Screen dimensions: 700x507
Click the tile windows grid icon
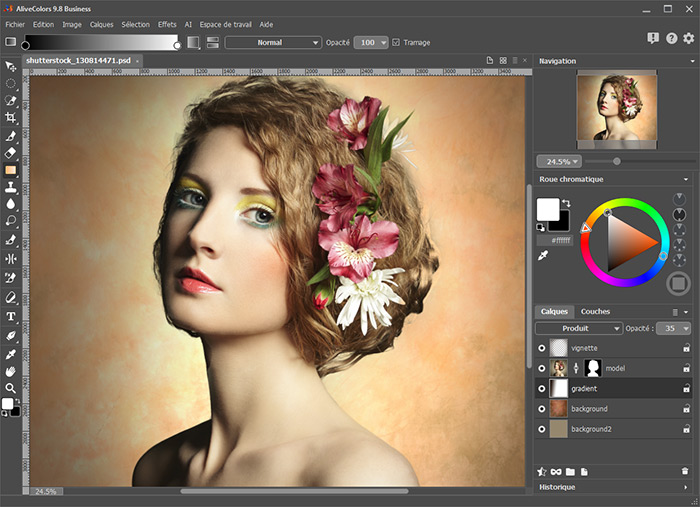pos(503,60)
